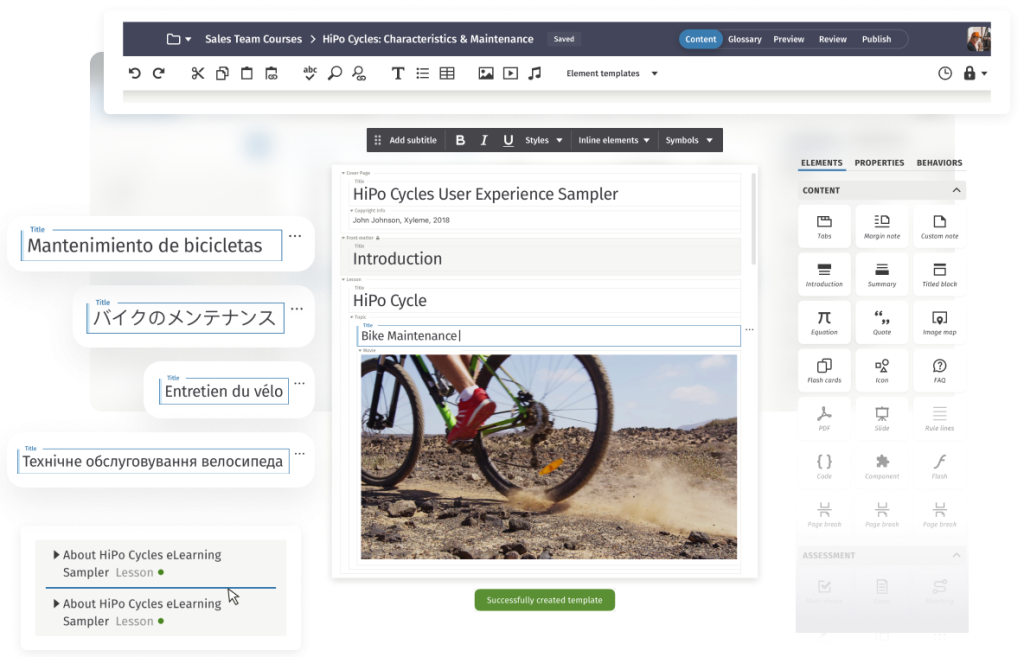Insert audio with the music note icon
Screen dimensions: 1024x657
[x=535, y=73]
